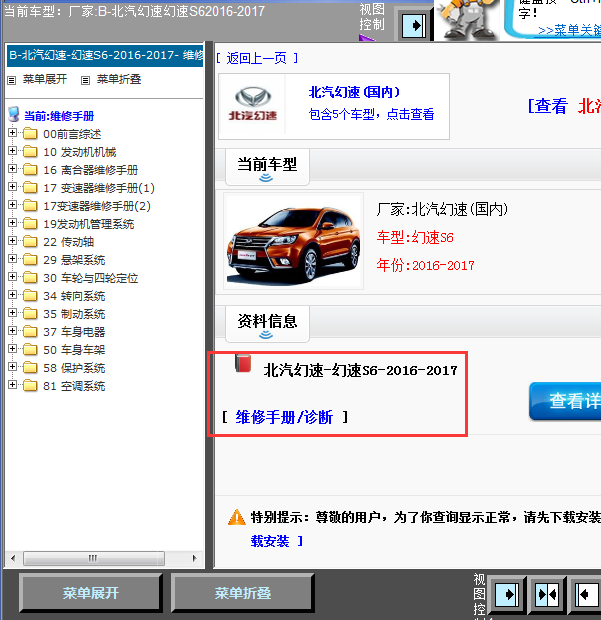This screenshot has width=601, height=620.
Task: Click the 22 传动轴 folder icon
Action: [x=30, y=242]
